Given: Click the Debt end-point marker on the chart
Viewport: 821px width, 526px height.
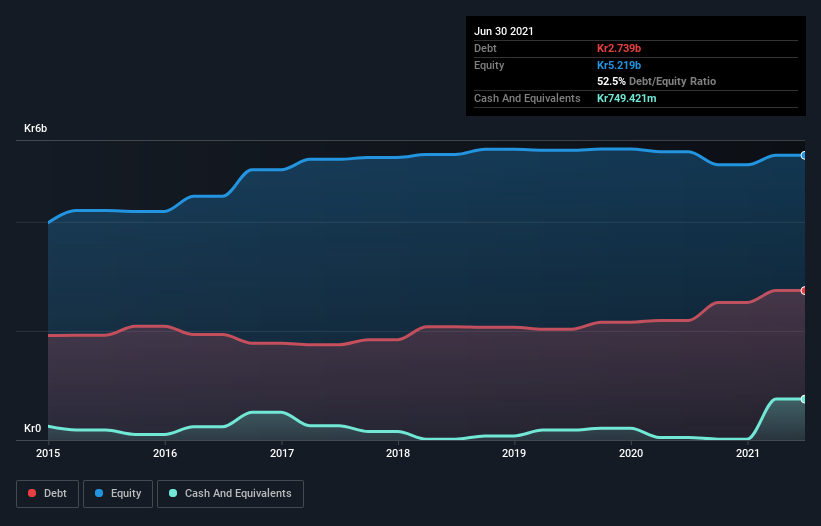Looking at the screenshot, I should (x=804, y=290).
